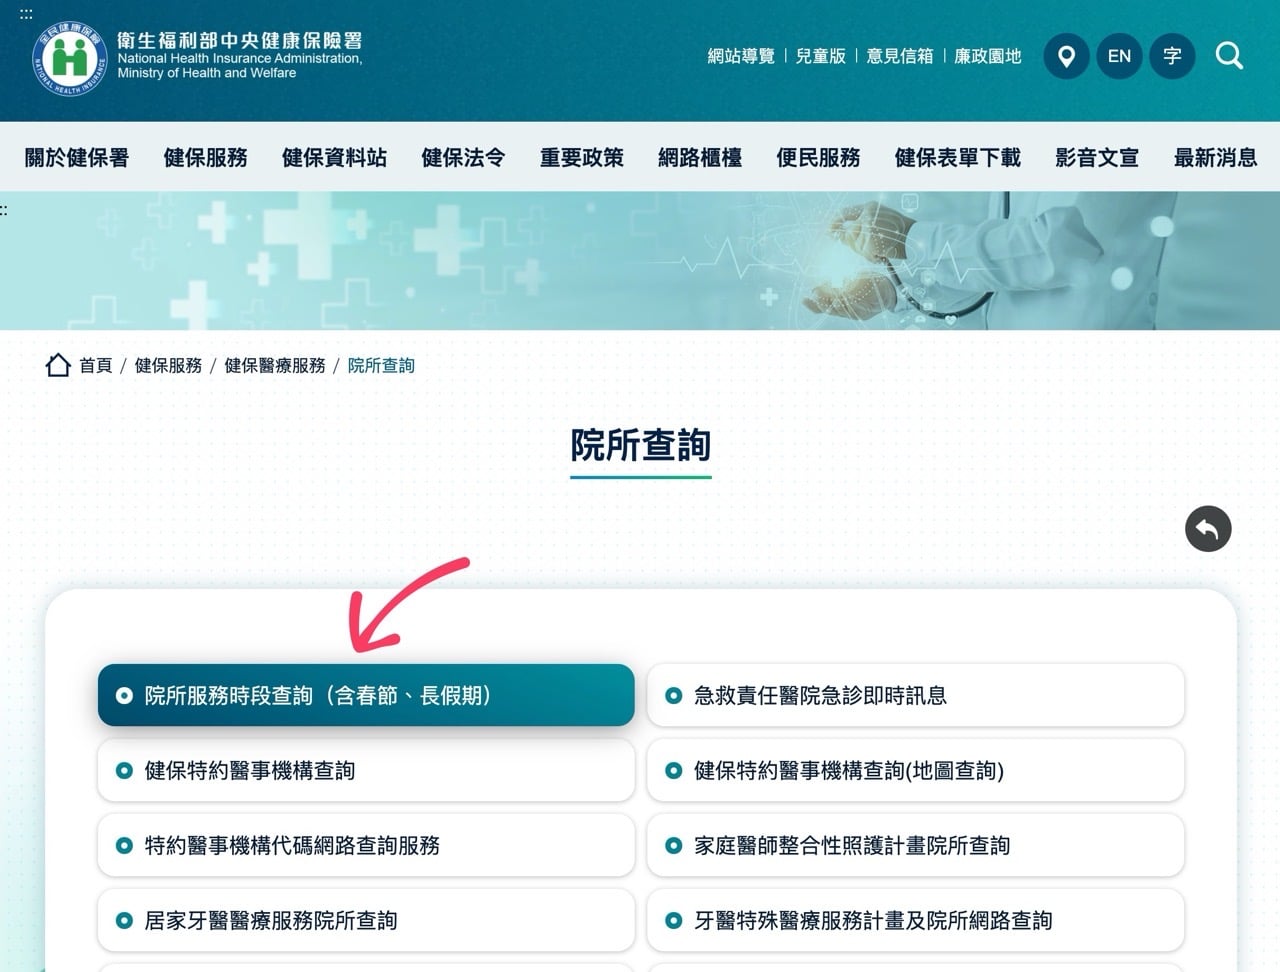1280x972 pixels.
Task: Click the 網站導覽 link
Action: [741, 56]
